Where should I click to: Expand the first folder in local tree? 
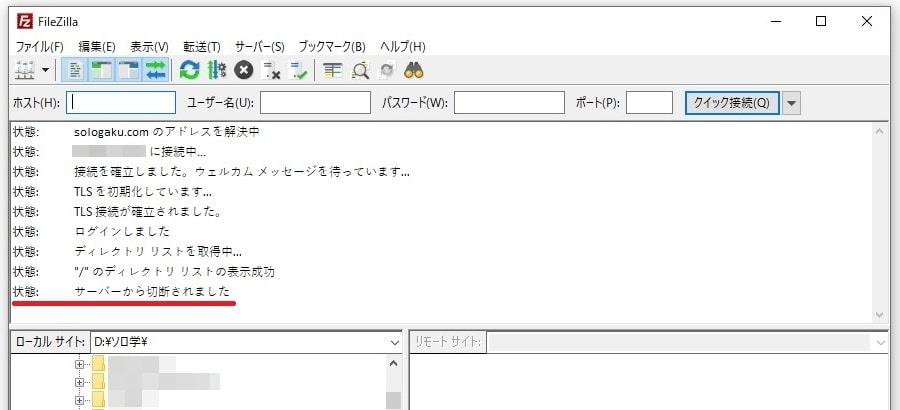[80, 365]
